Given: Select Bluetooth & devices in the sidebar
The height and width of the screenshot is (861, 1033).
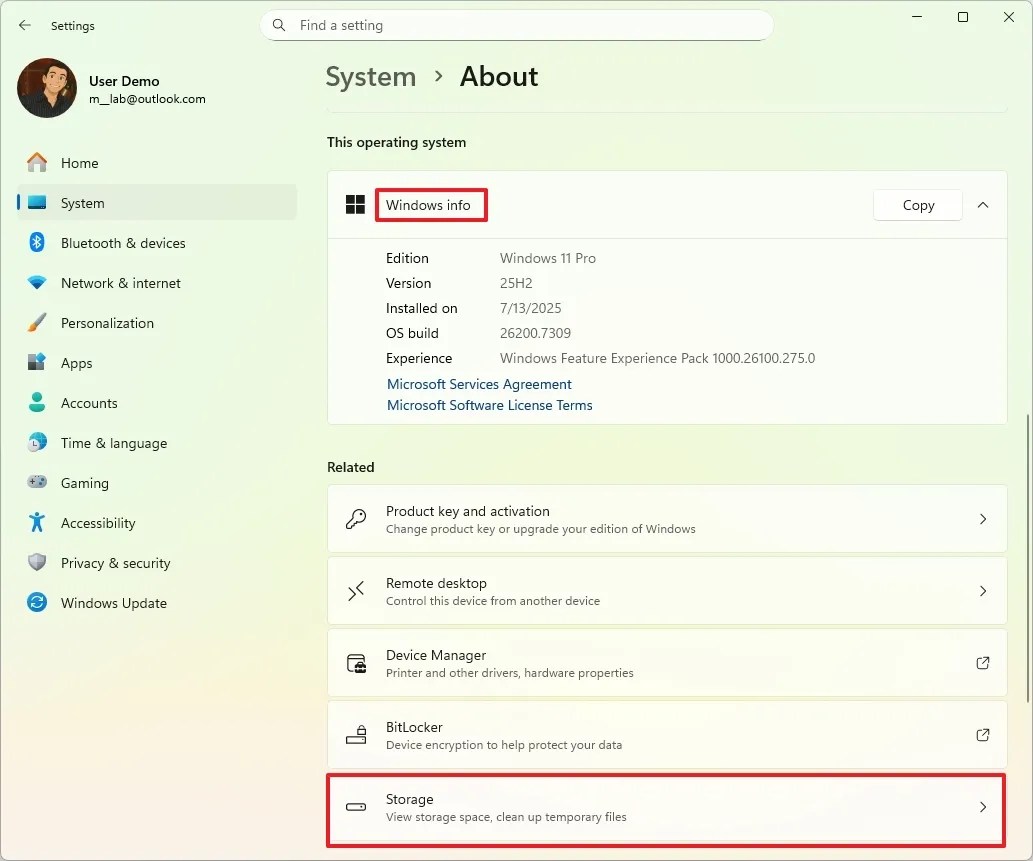Looking at the screenshot, I should point(124,242).
